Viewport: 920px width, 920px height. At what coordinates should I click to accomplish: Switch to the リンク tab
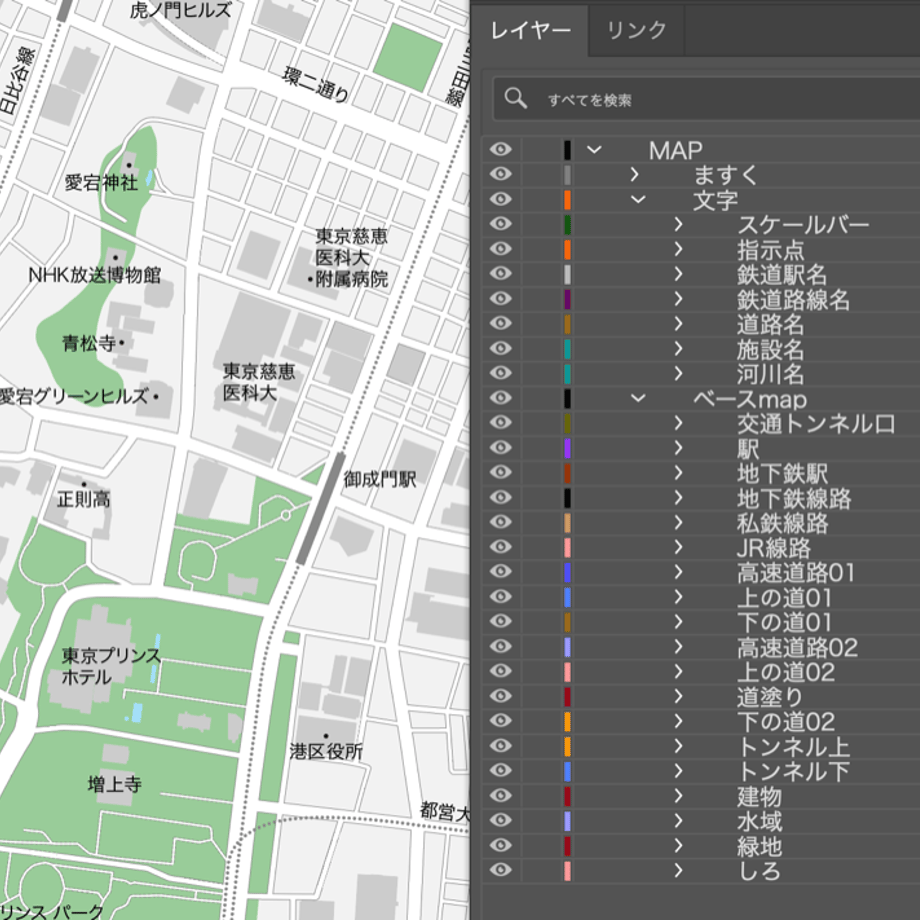[636, 31]
